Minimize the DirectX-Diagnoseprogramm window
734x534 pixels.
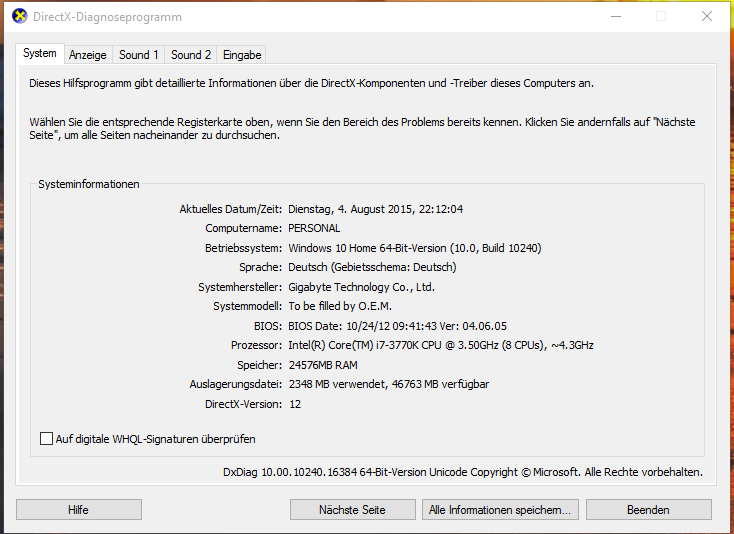pos(616,16)
